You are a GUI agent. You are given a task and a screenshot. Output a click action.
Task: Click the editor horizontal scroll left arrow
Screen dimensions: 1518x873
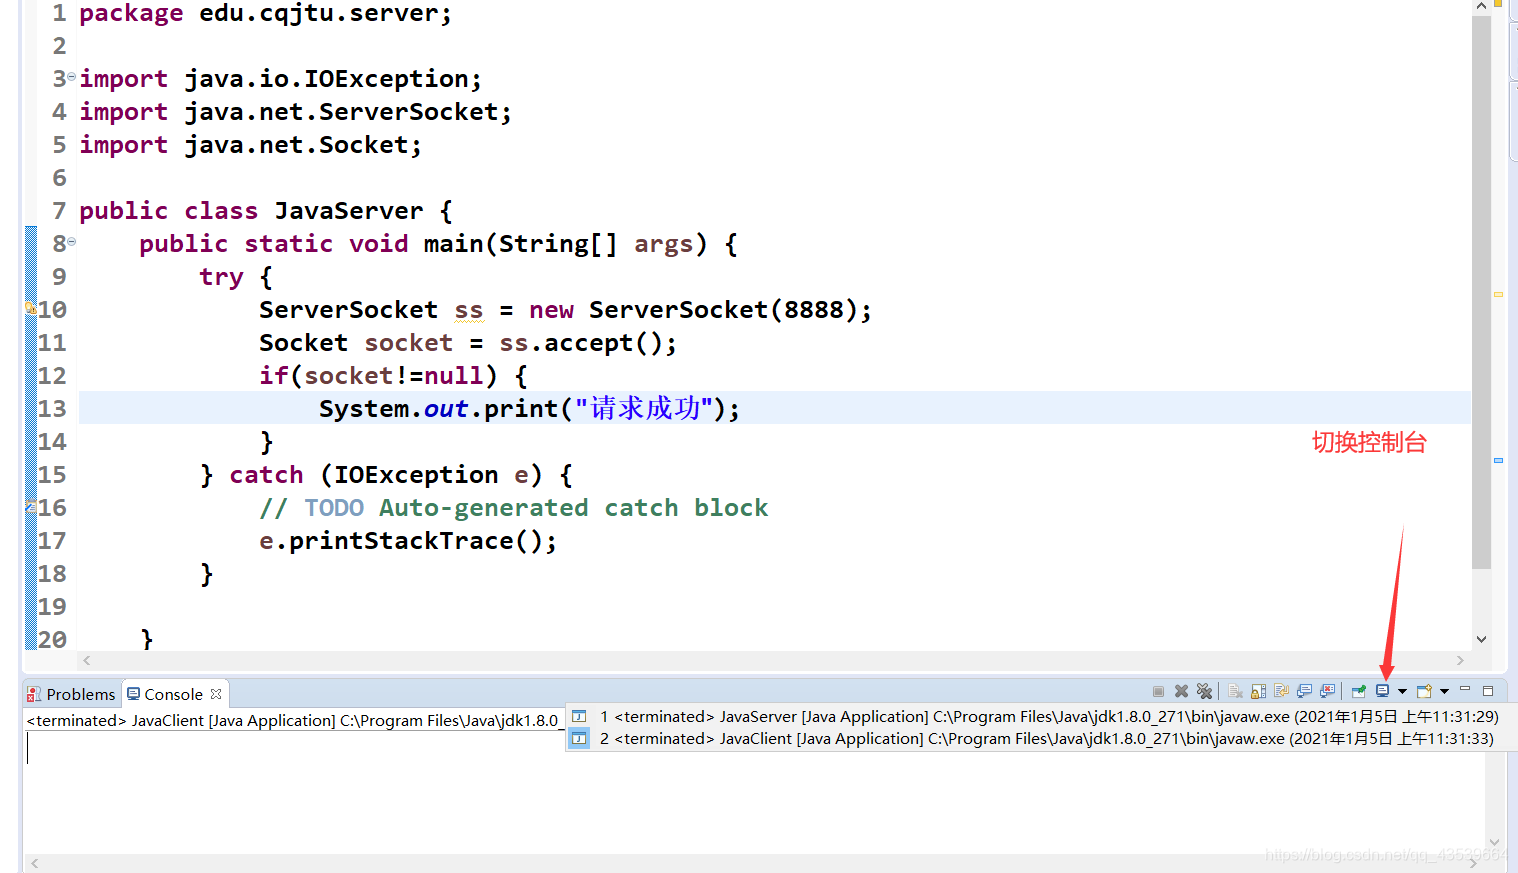pyautogui.click(x=87, y=660)
